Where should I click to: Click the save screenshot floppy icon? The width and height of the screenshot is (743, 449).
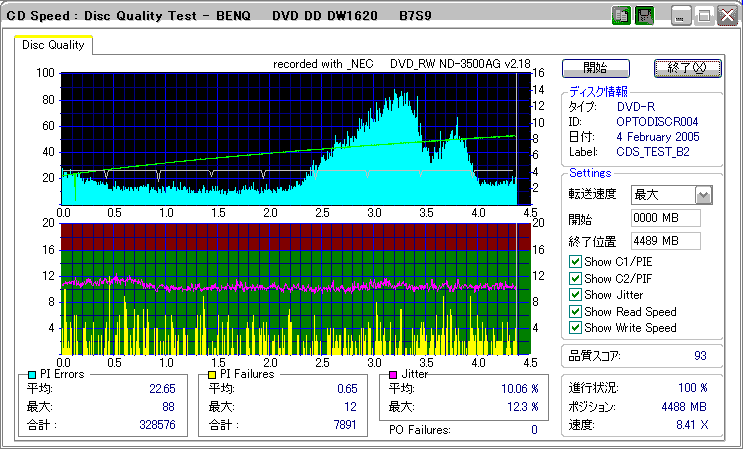(644, 16)
